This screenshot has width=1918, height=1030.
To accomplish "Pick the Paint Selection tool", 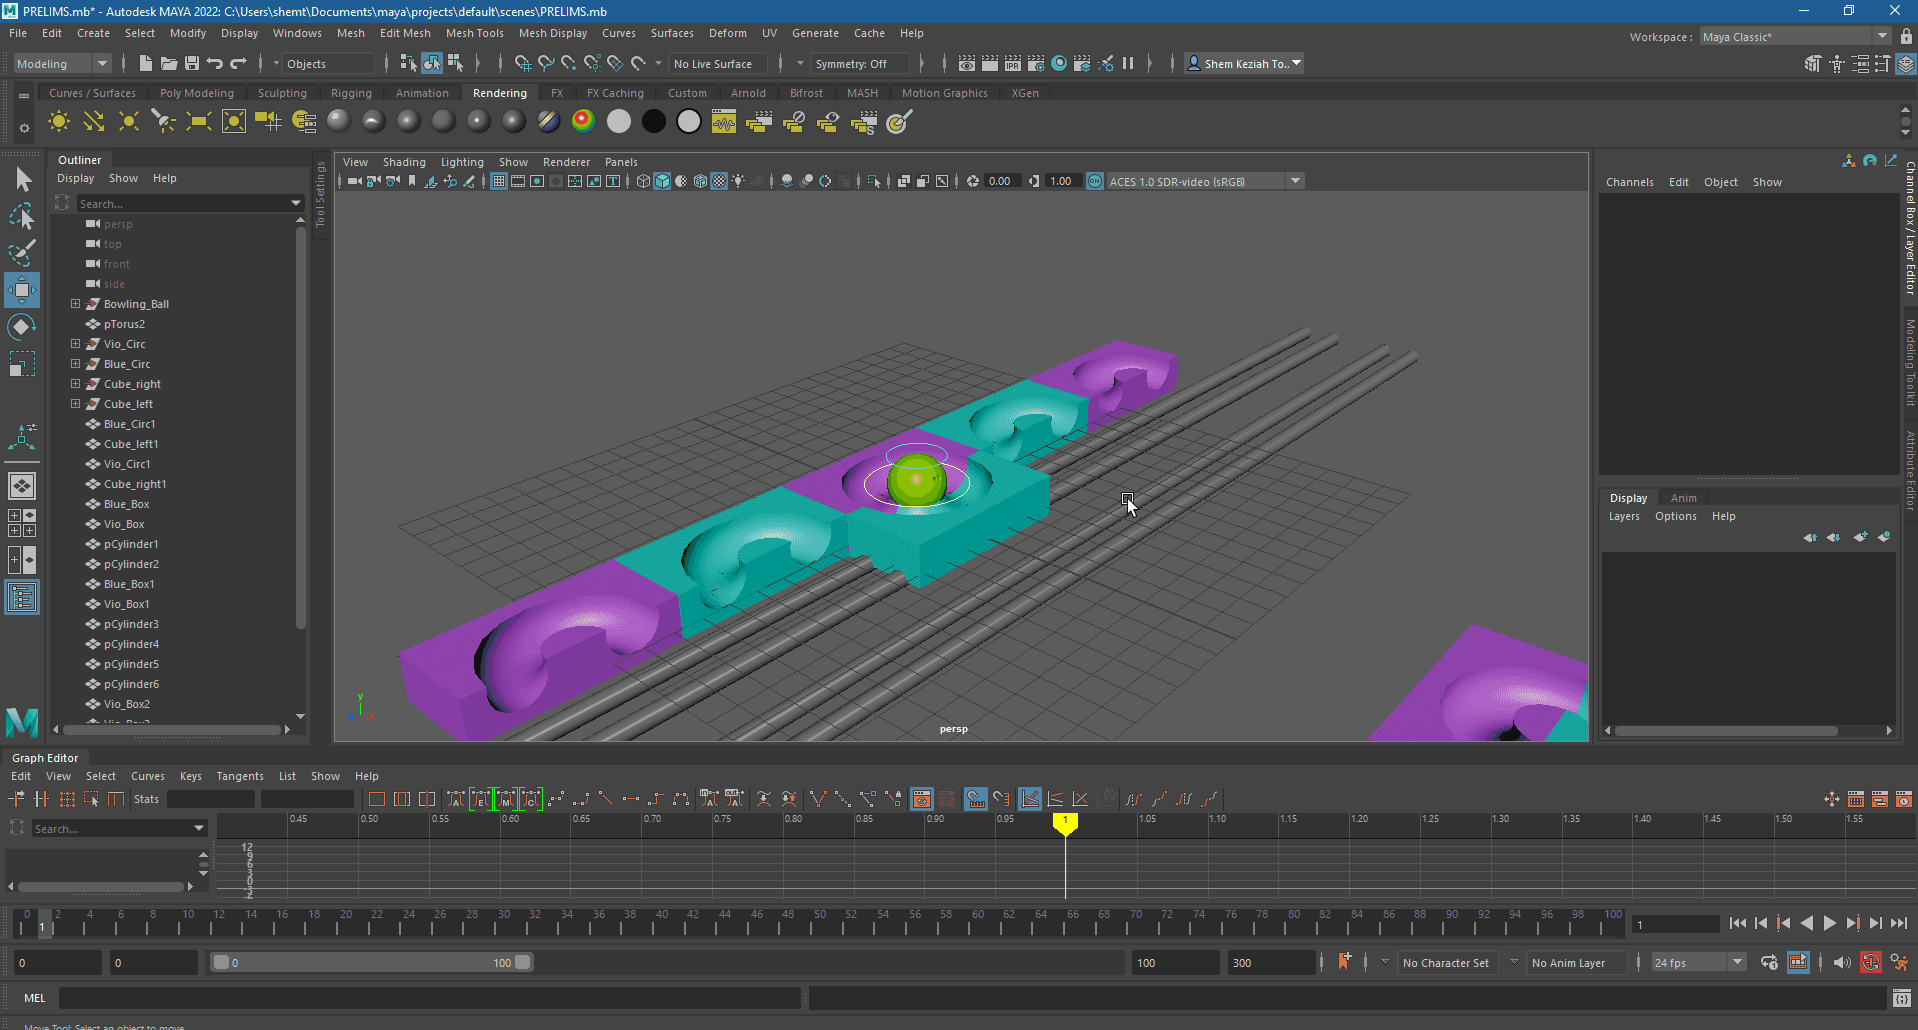I will tap(22, 252).
